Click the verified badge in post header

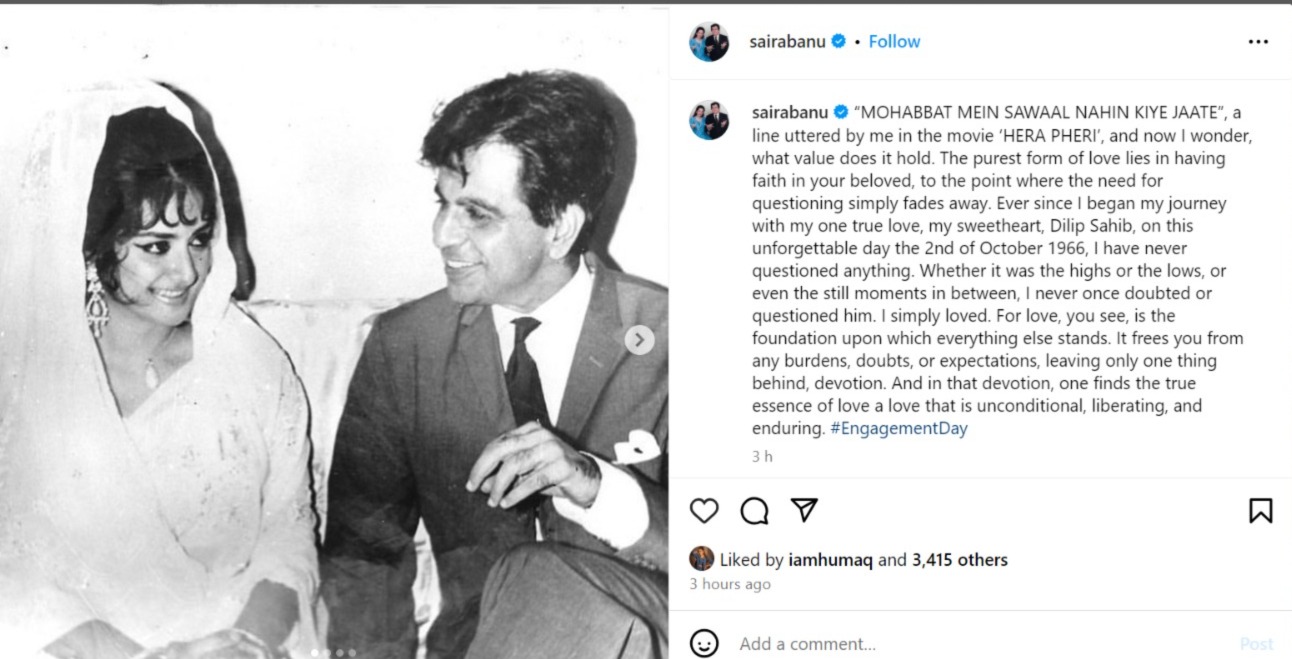pos(839,42)
